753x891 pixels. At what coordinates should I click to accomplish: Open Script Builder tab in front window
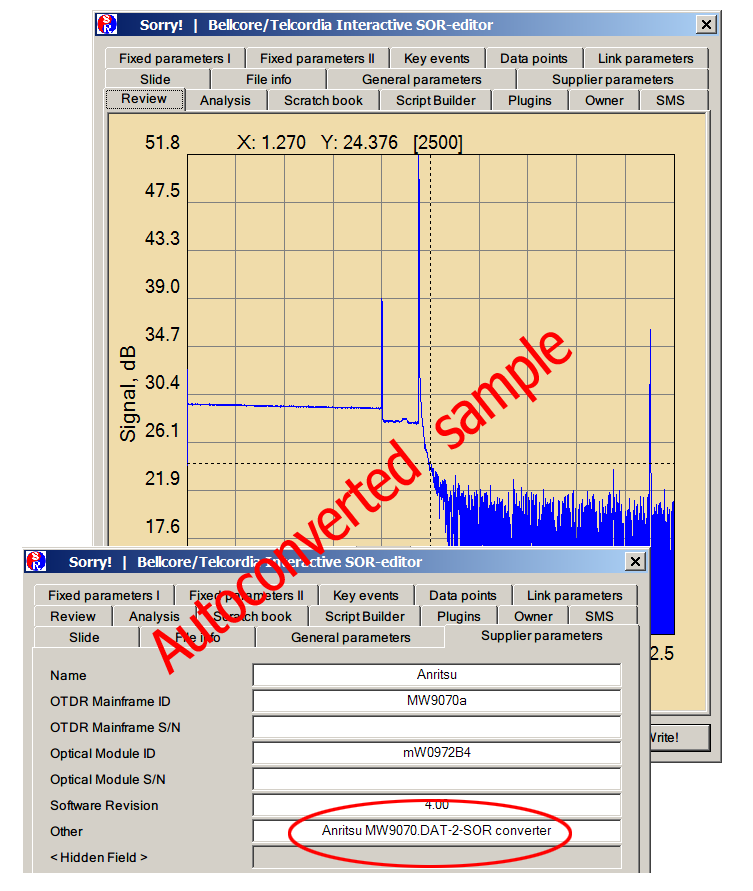365,617
